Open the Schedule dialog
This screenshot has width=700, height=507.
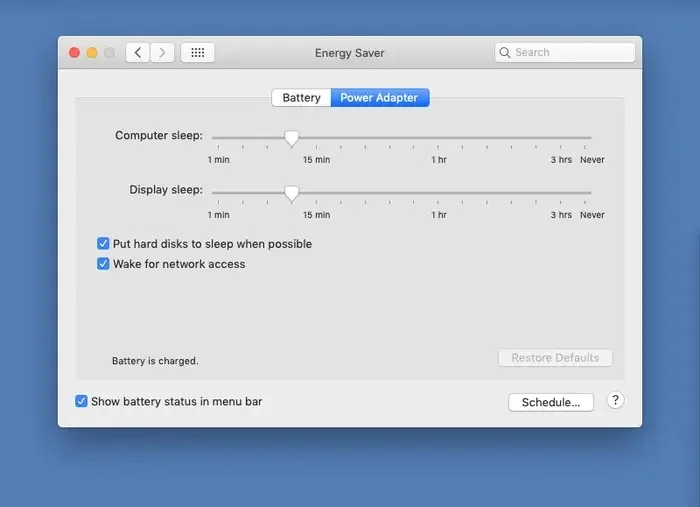point(550,402)
